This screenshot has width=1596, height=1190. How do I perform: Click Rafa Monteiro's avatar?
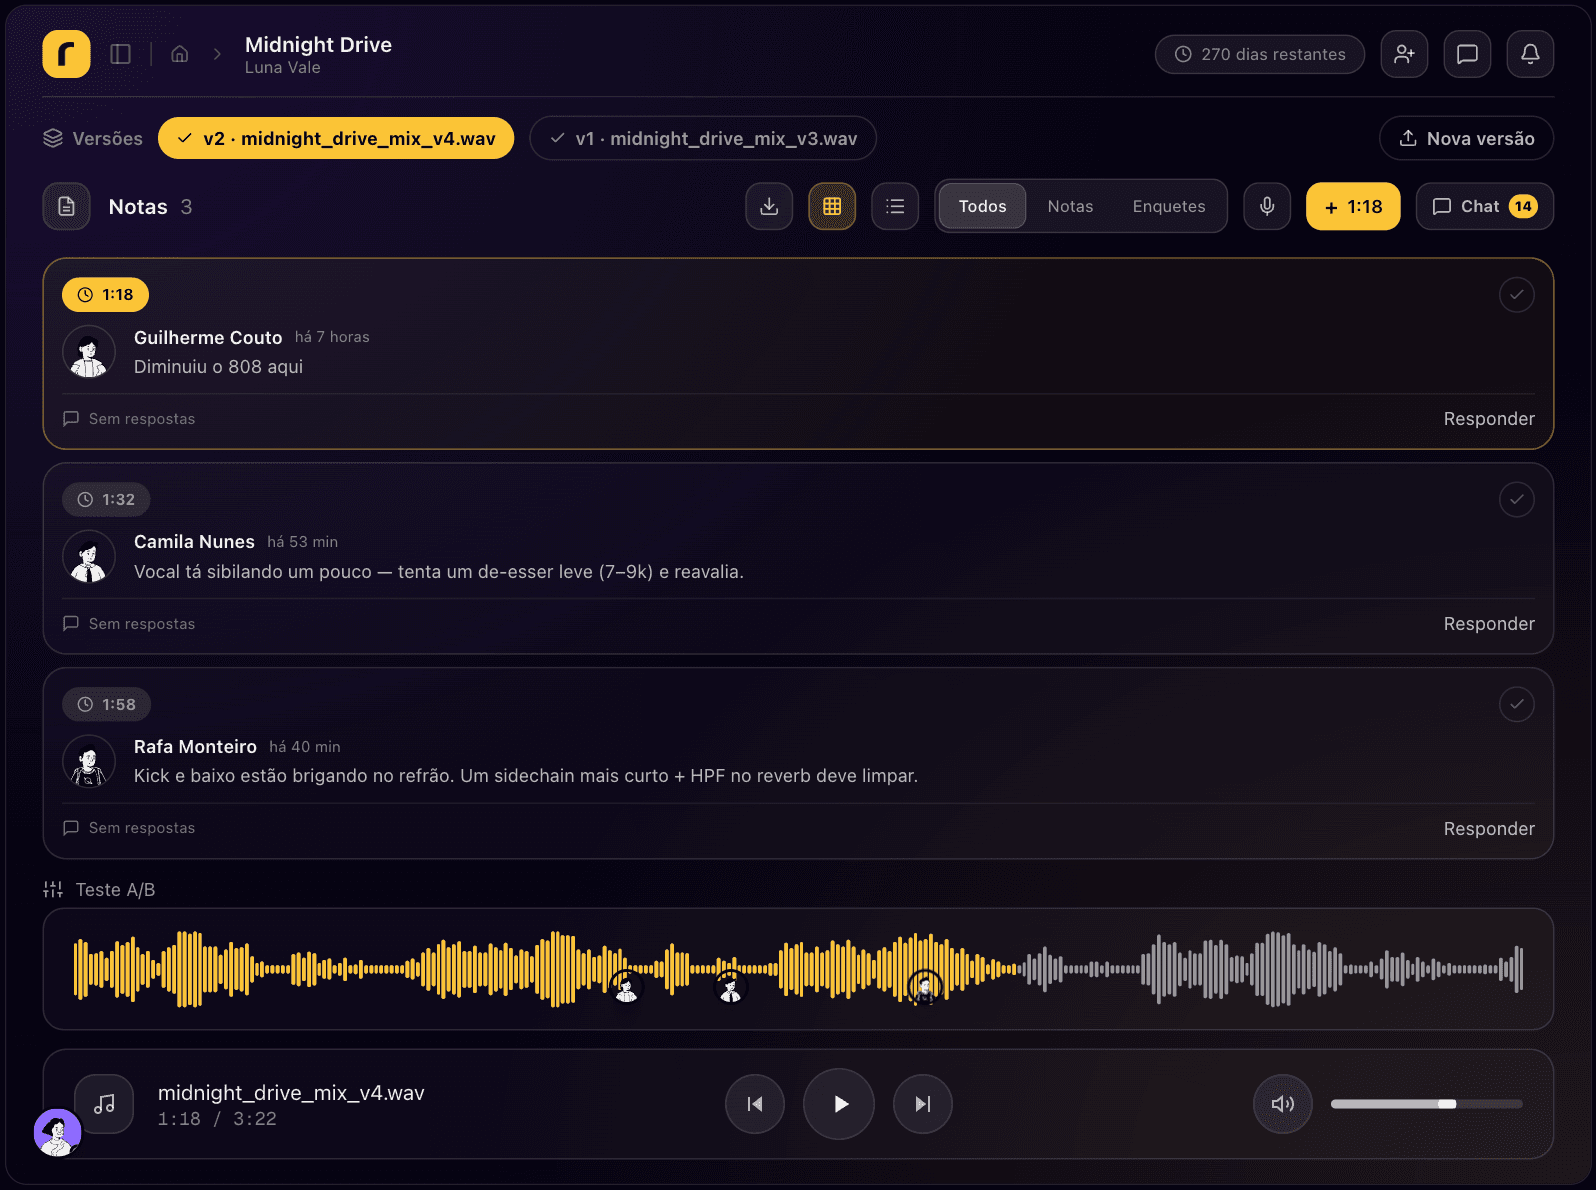point(89,762)
